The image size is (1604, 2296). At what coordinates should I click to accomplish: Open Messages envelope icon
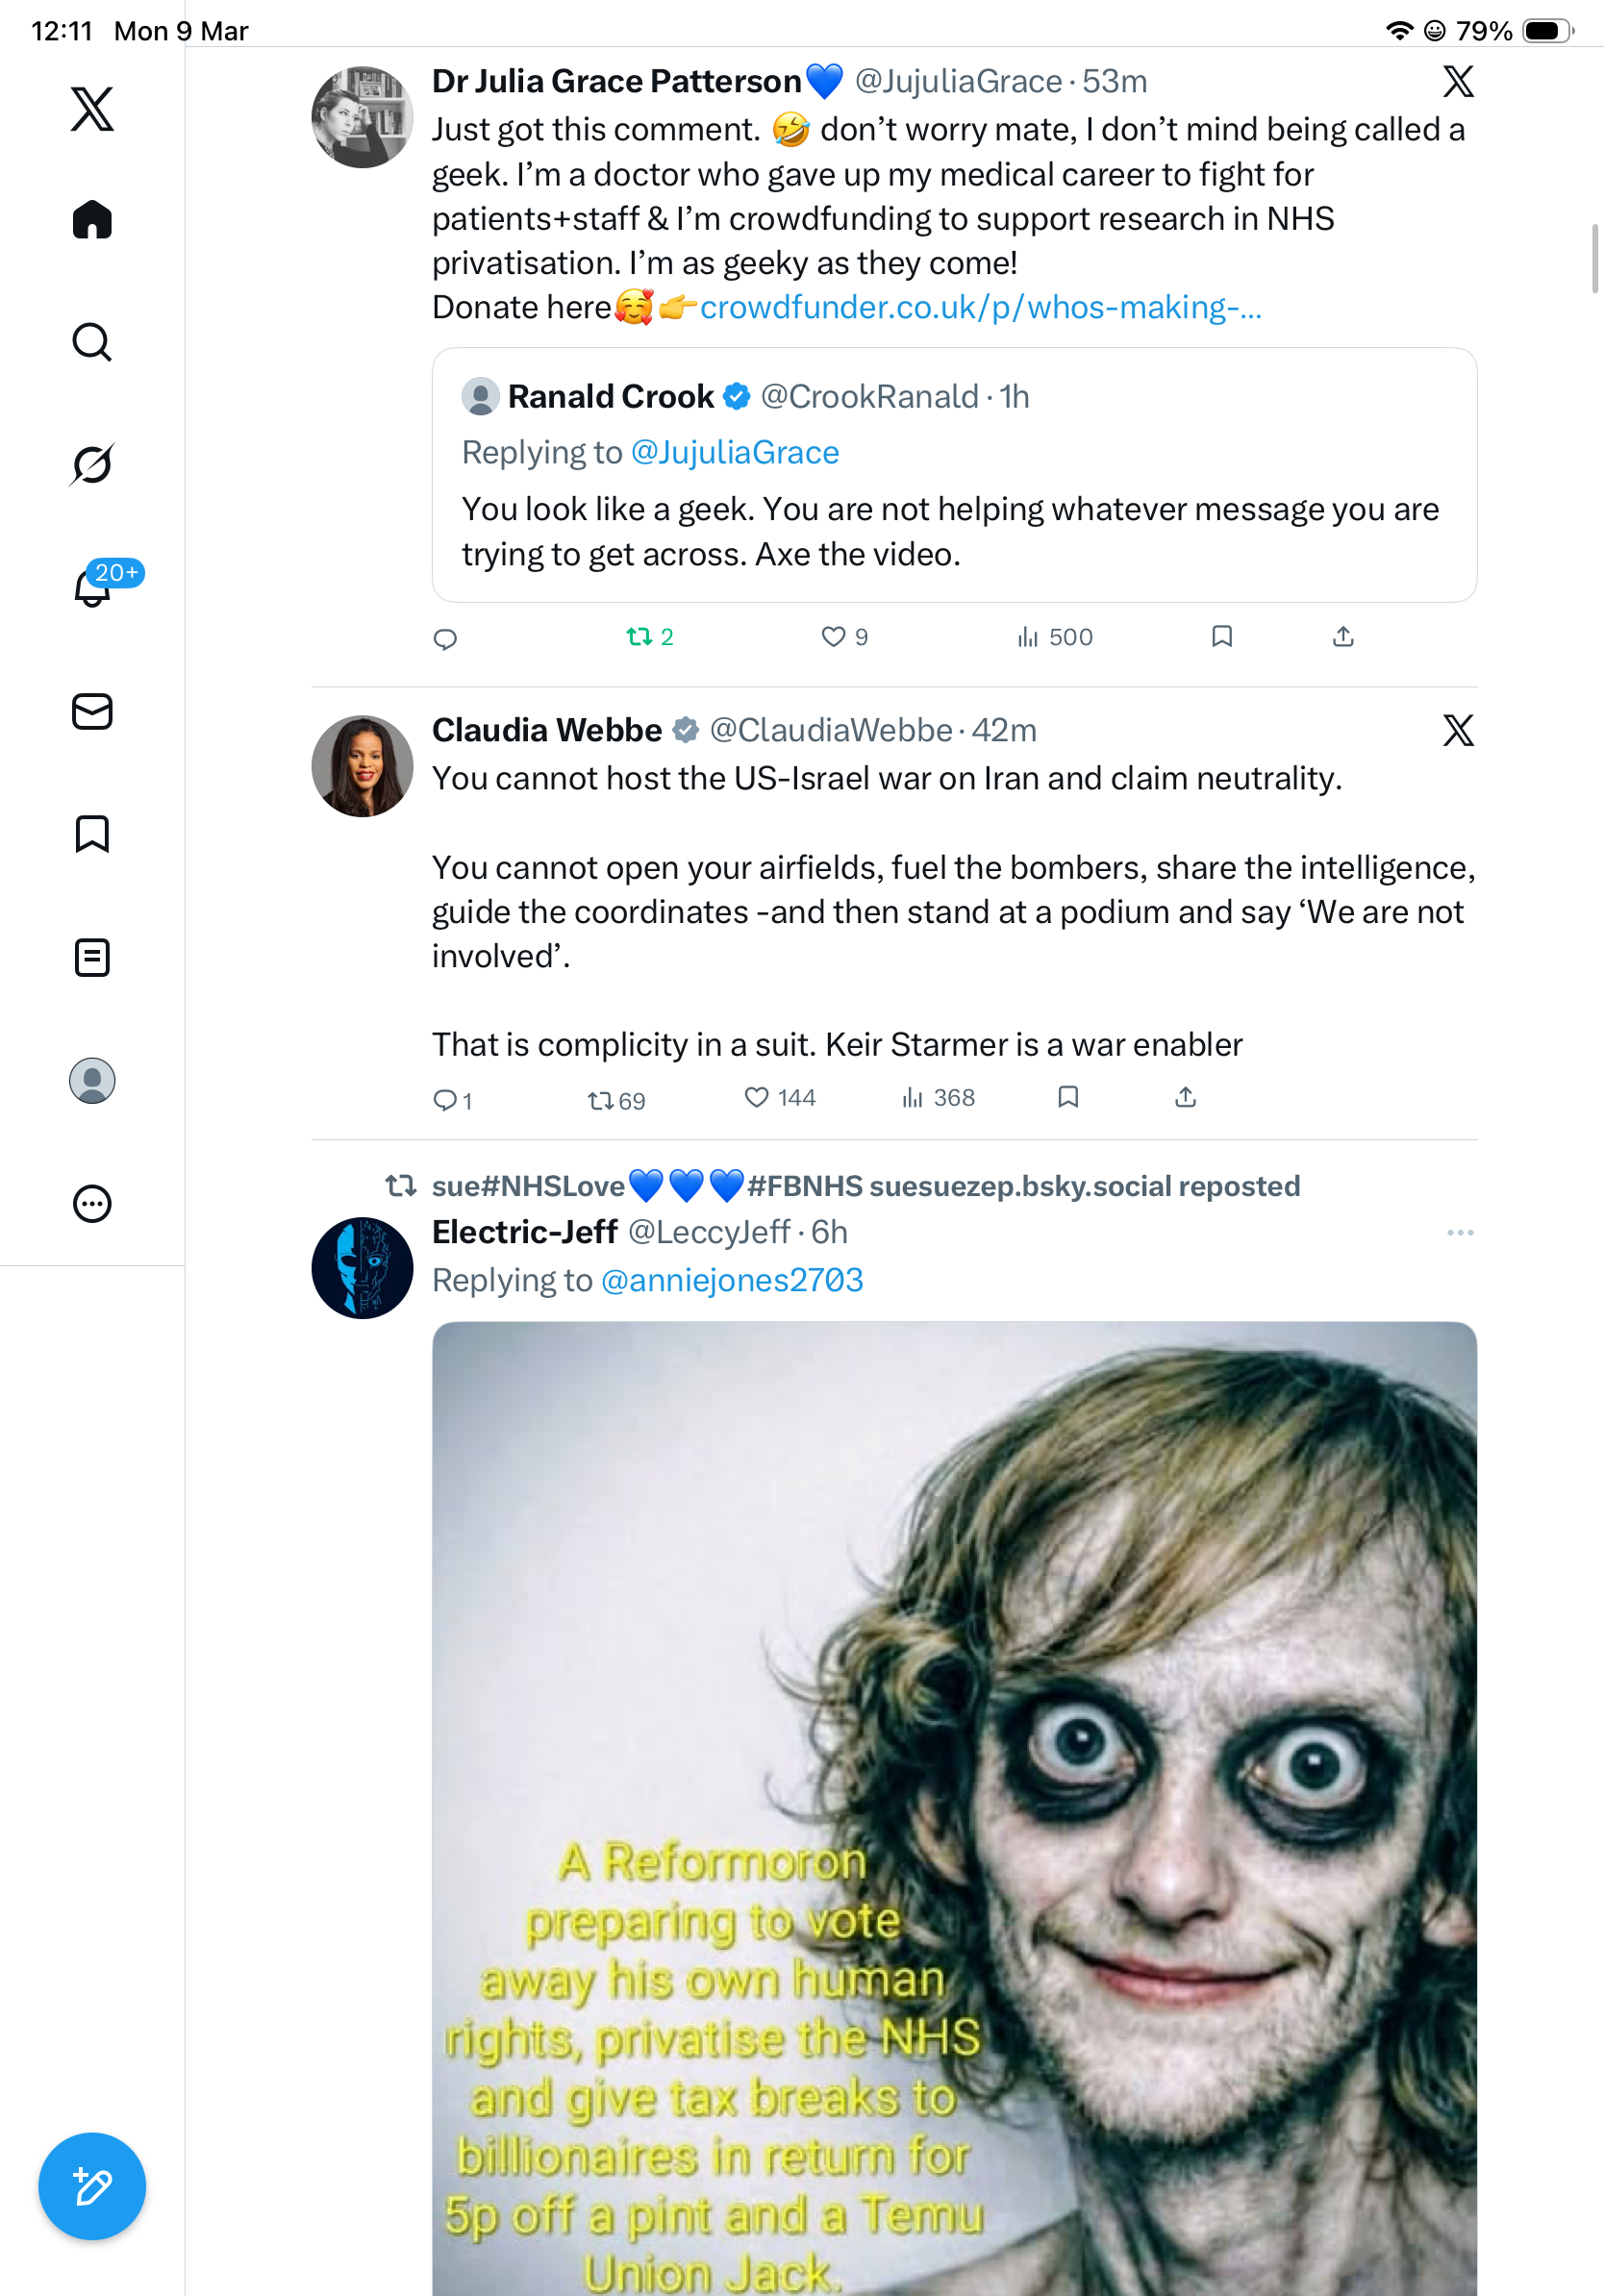click(92, 712)
